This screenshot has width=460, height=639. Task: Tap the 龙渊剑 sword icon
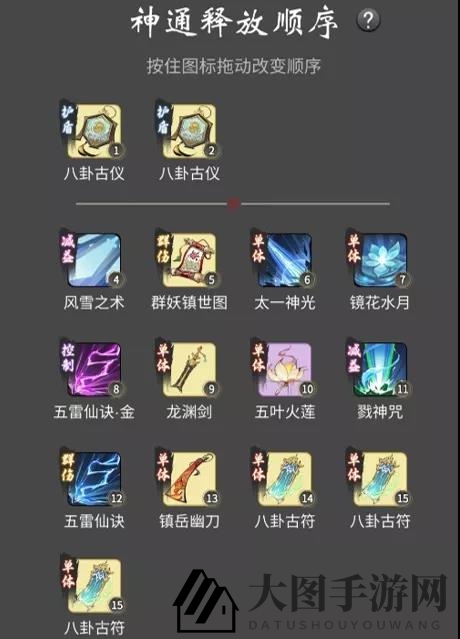click(189, 370)
